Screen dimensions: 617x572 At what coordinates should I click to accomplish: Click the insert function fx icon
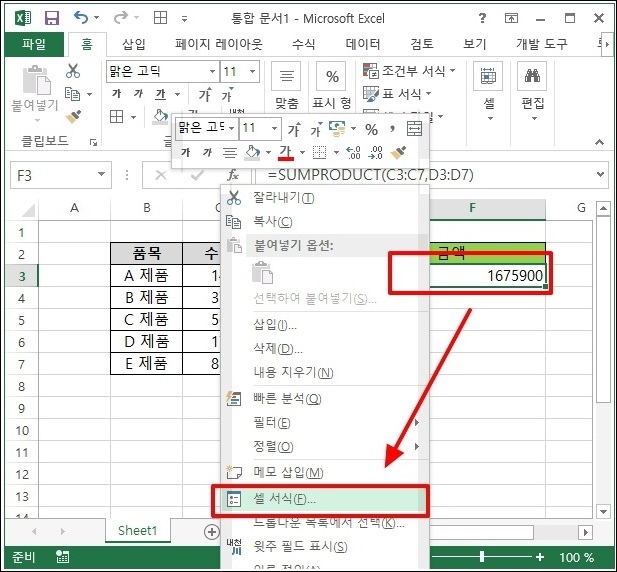click(233, 175)
